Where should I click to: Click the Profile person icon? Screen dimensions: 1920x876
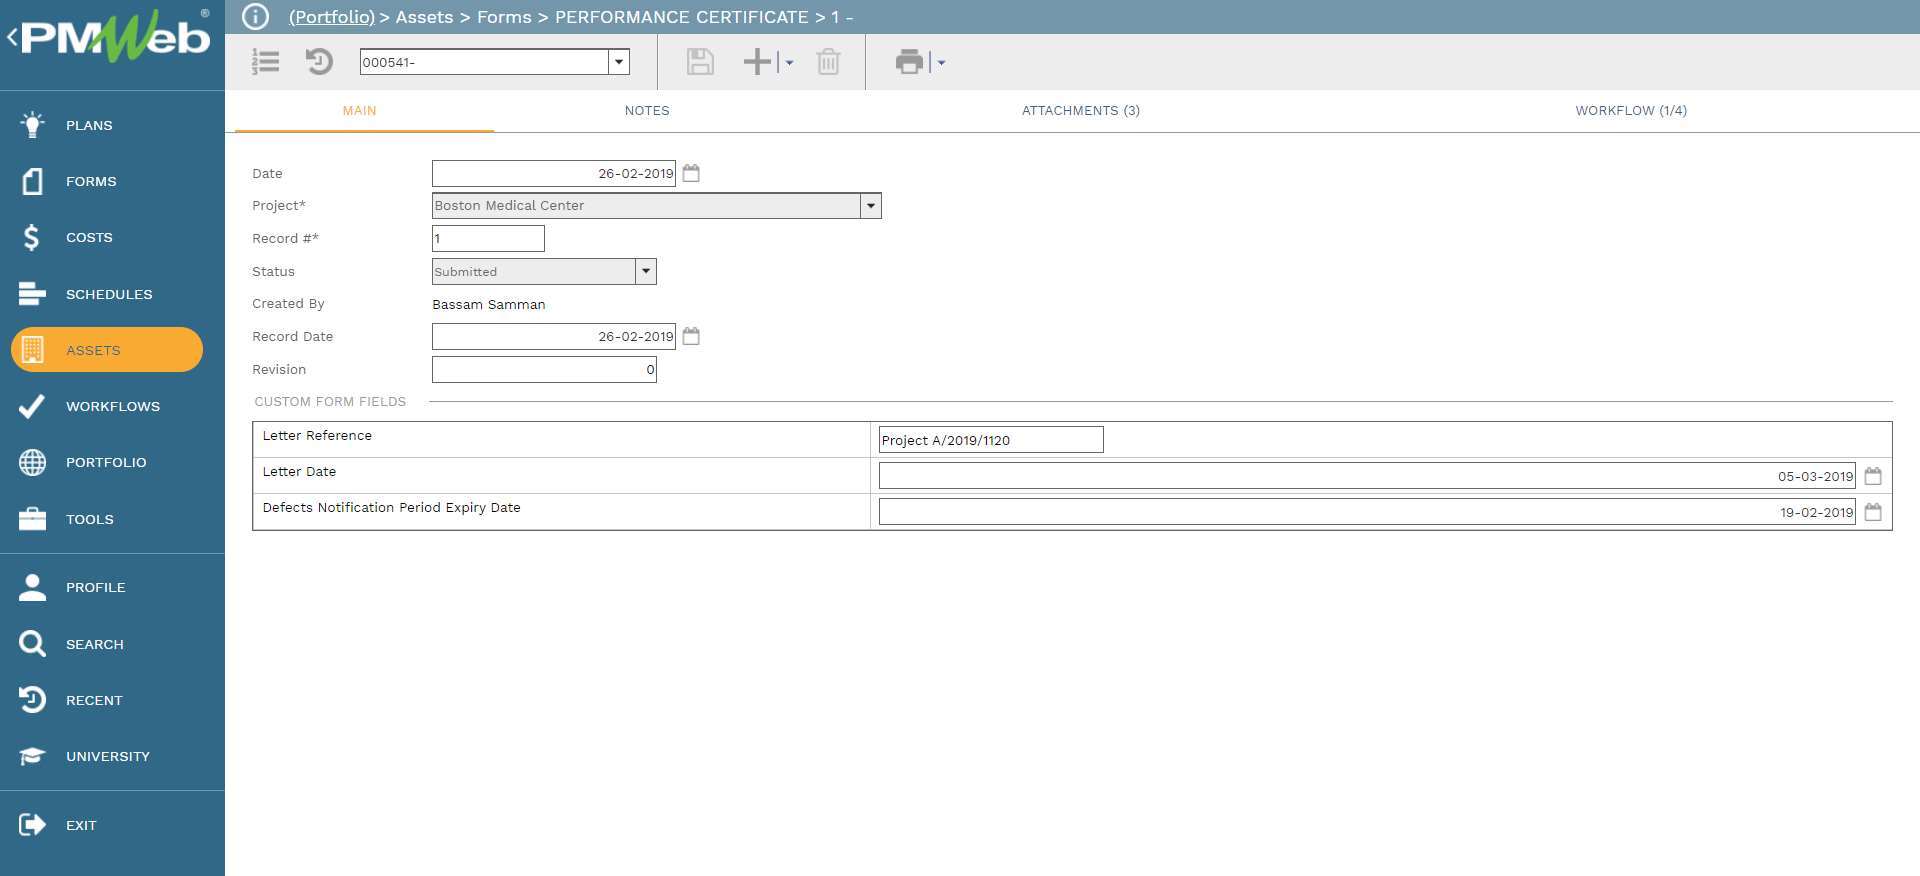[32, 587]
